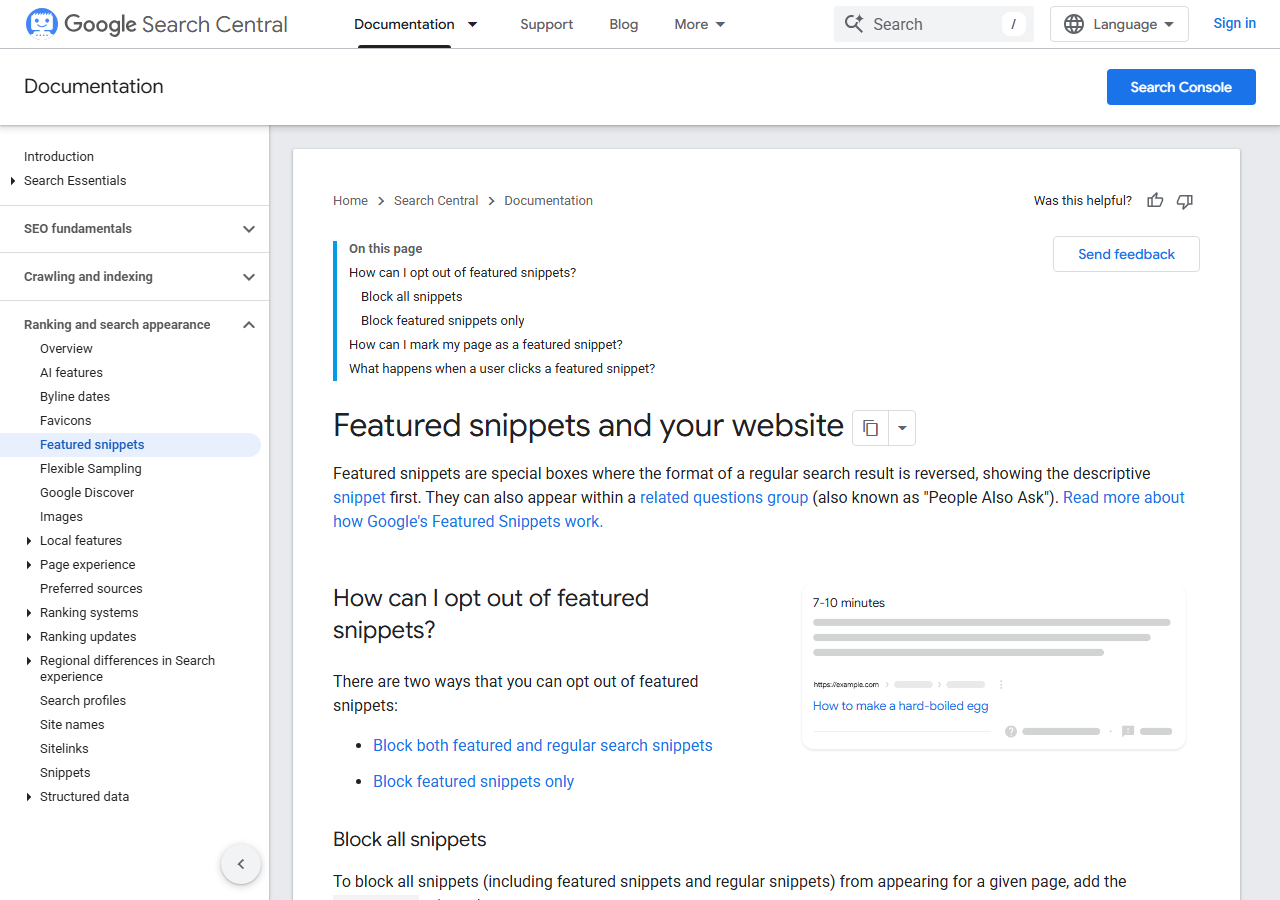Open the More menu
The height and width of the screenshot is (900, 1280).
coord(700,24)
